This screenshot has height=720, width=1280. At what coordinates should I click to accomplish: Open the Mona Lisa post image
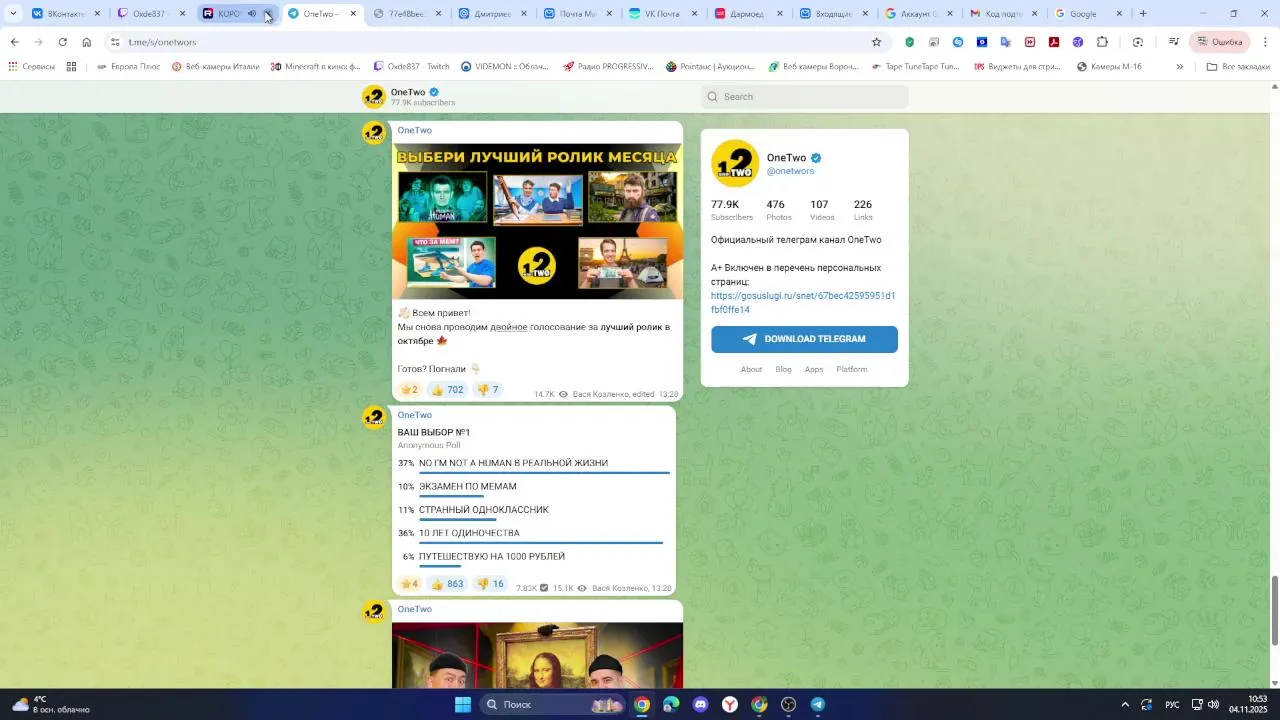[537, 655]
